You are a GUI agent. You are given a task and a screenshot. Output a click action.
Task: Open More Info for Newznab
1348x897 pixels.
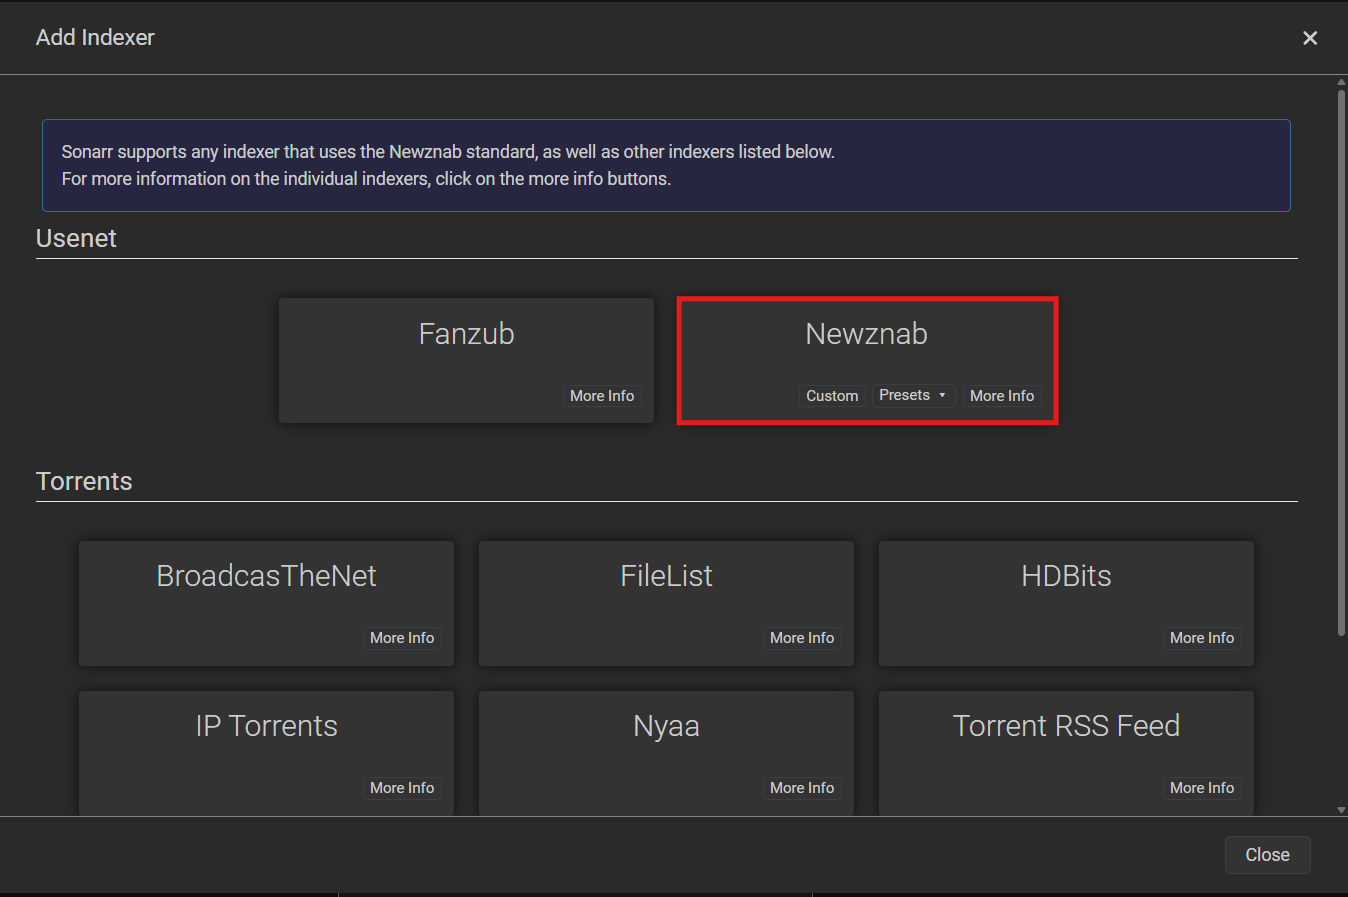(x=1002, y=396)
